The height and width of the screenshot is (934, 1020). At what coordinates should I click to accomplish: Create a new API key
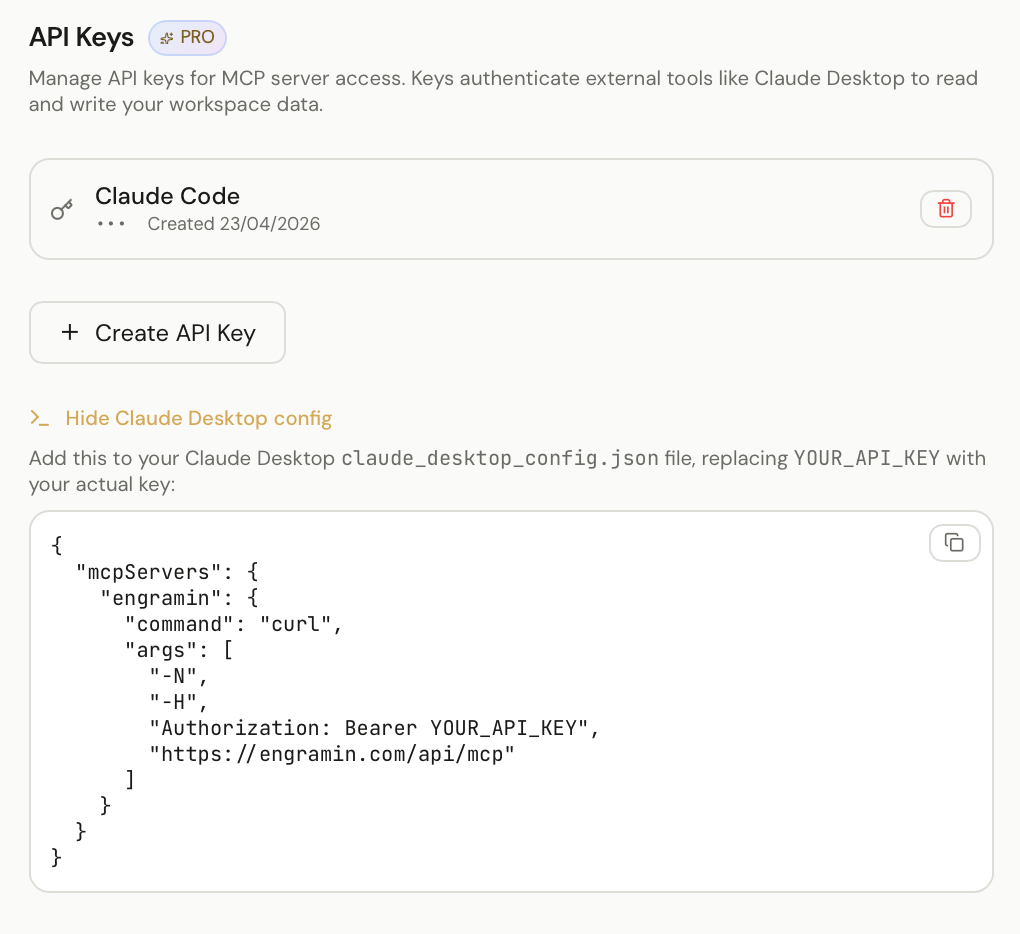157,332
